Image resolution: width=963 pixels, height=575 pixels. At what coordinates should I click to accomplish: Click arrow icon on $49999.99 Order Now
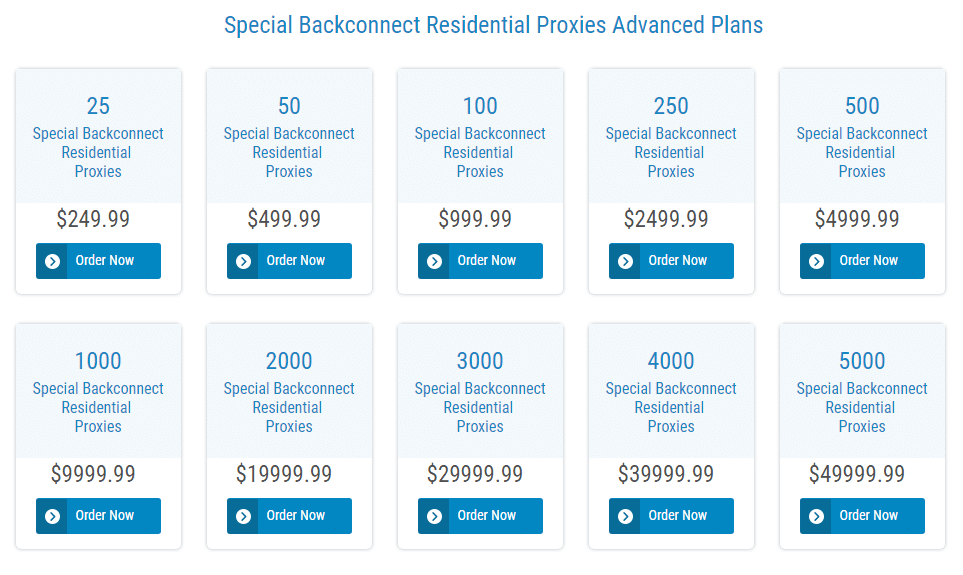pos(817,516)
